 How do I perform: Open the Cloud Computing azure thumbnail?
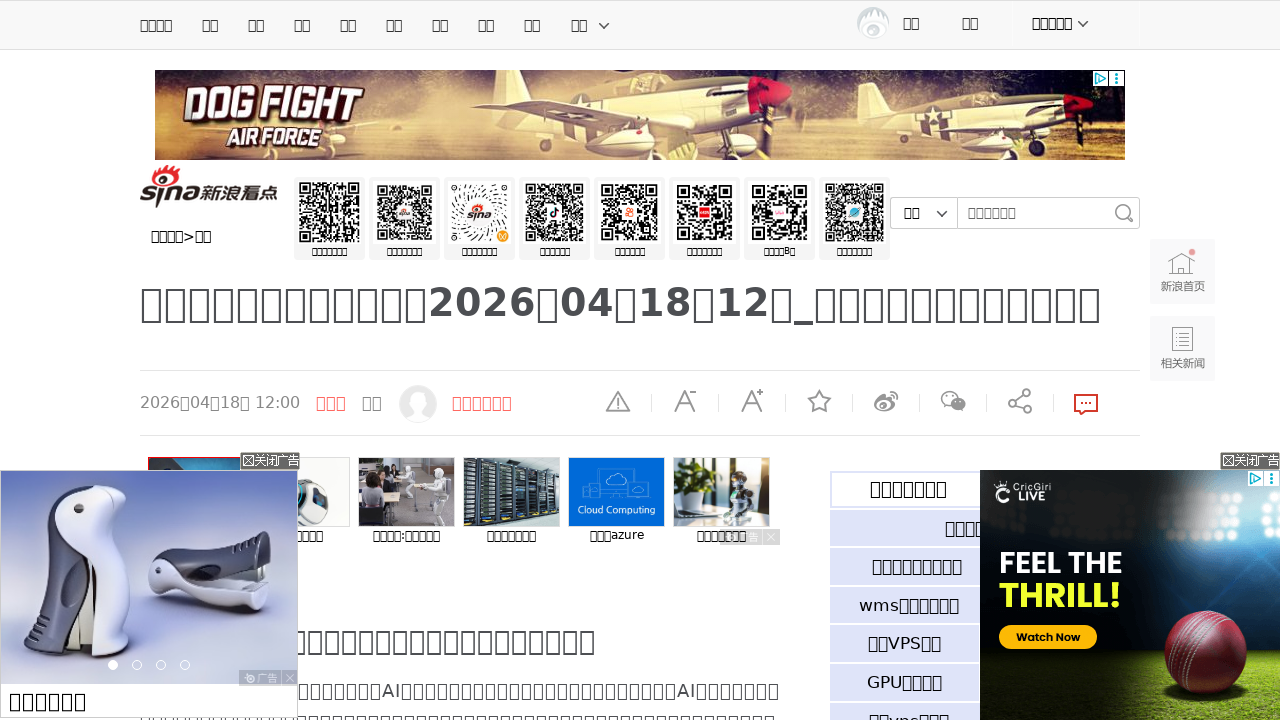pos(616,492)
